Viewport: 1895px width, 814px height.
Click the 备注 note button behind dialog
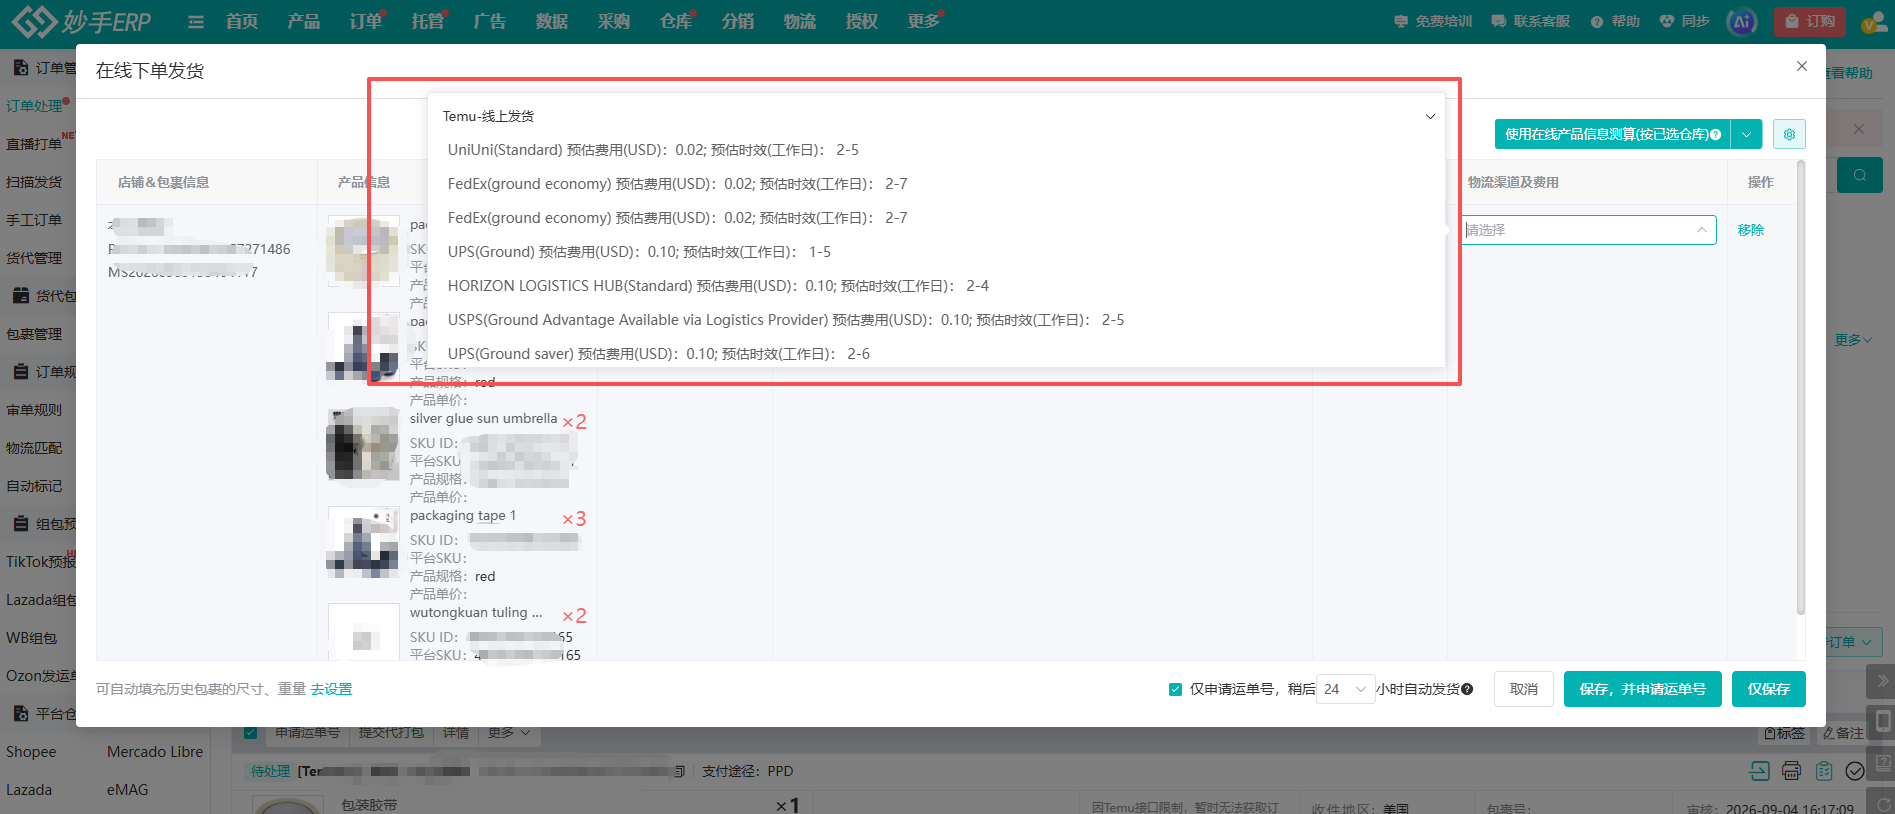[1842, 733]
